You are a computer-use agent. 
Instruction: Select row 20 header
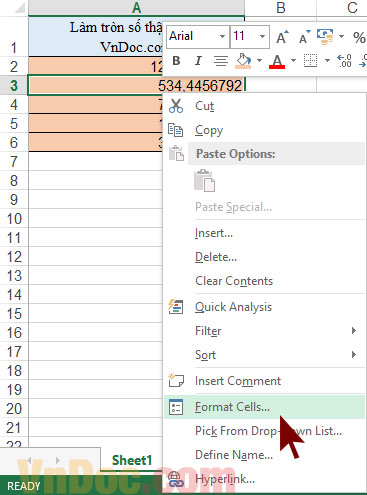click(14, 409)
